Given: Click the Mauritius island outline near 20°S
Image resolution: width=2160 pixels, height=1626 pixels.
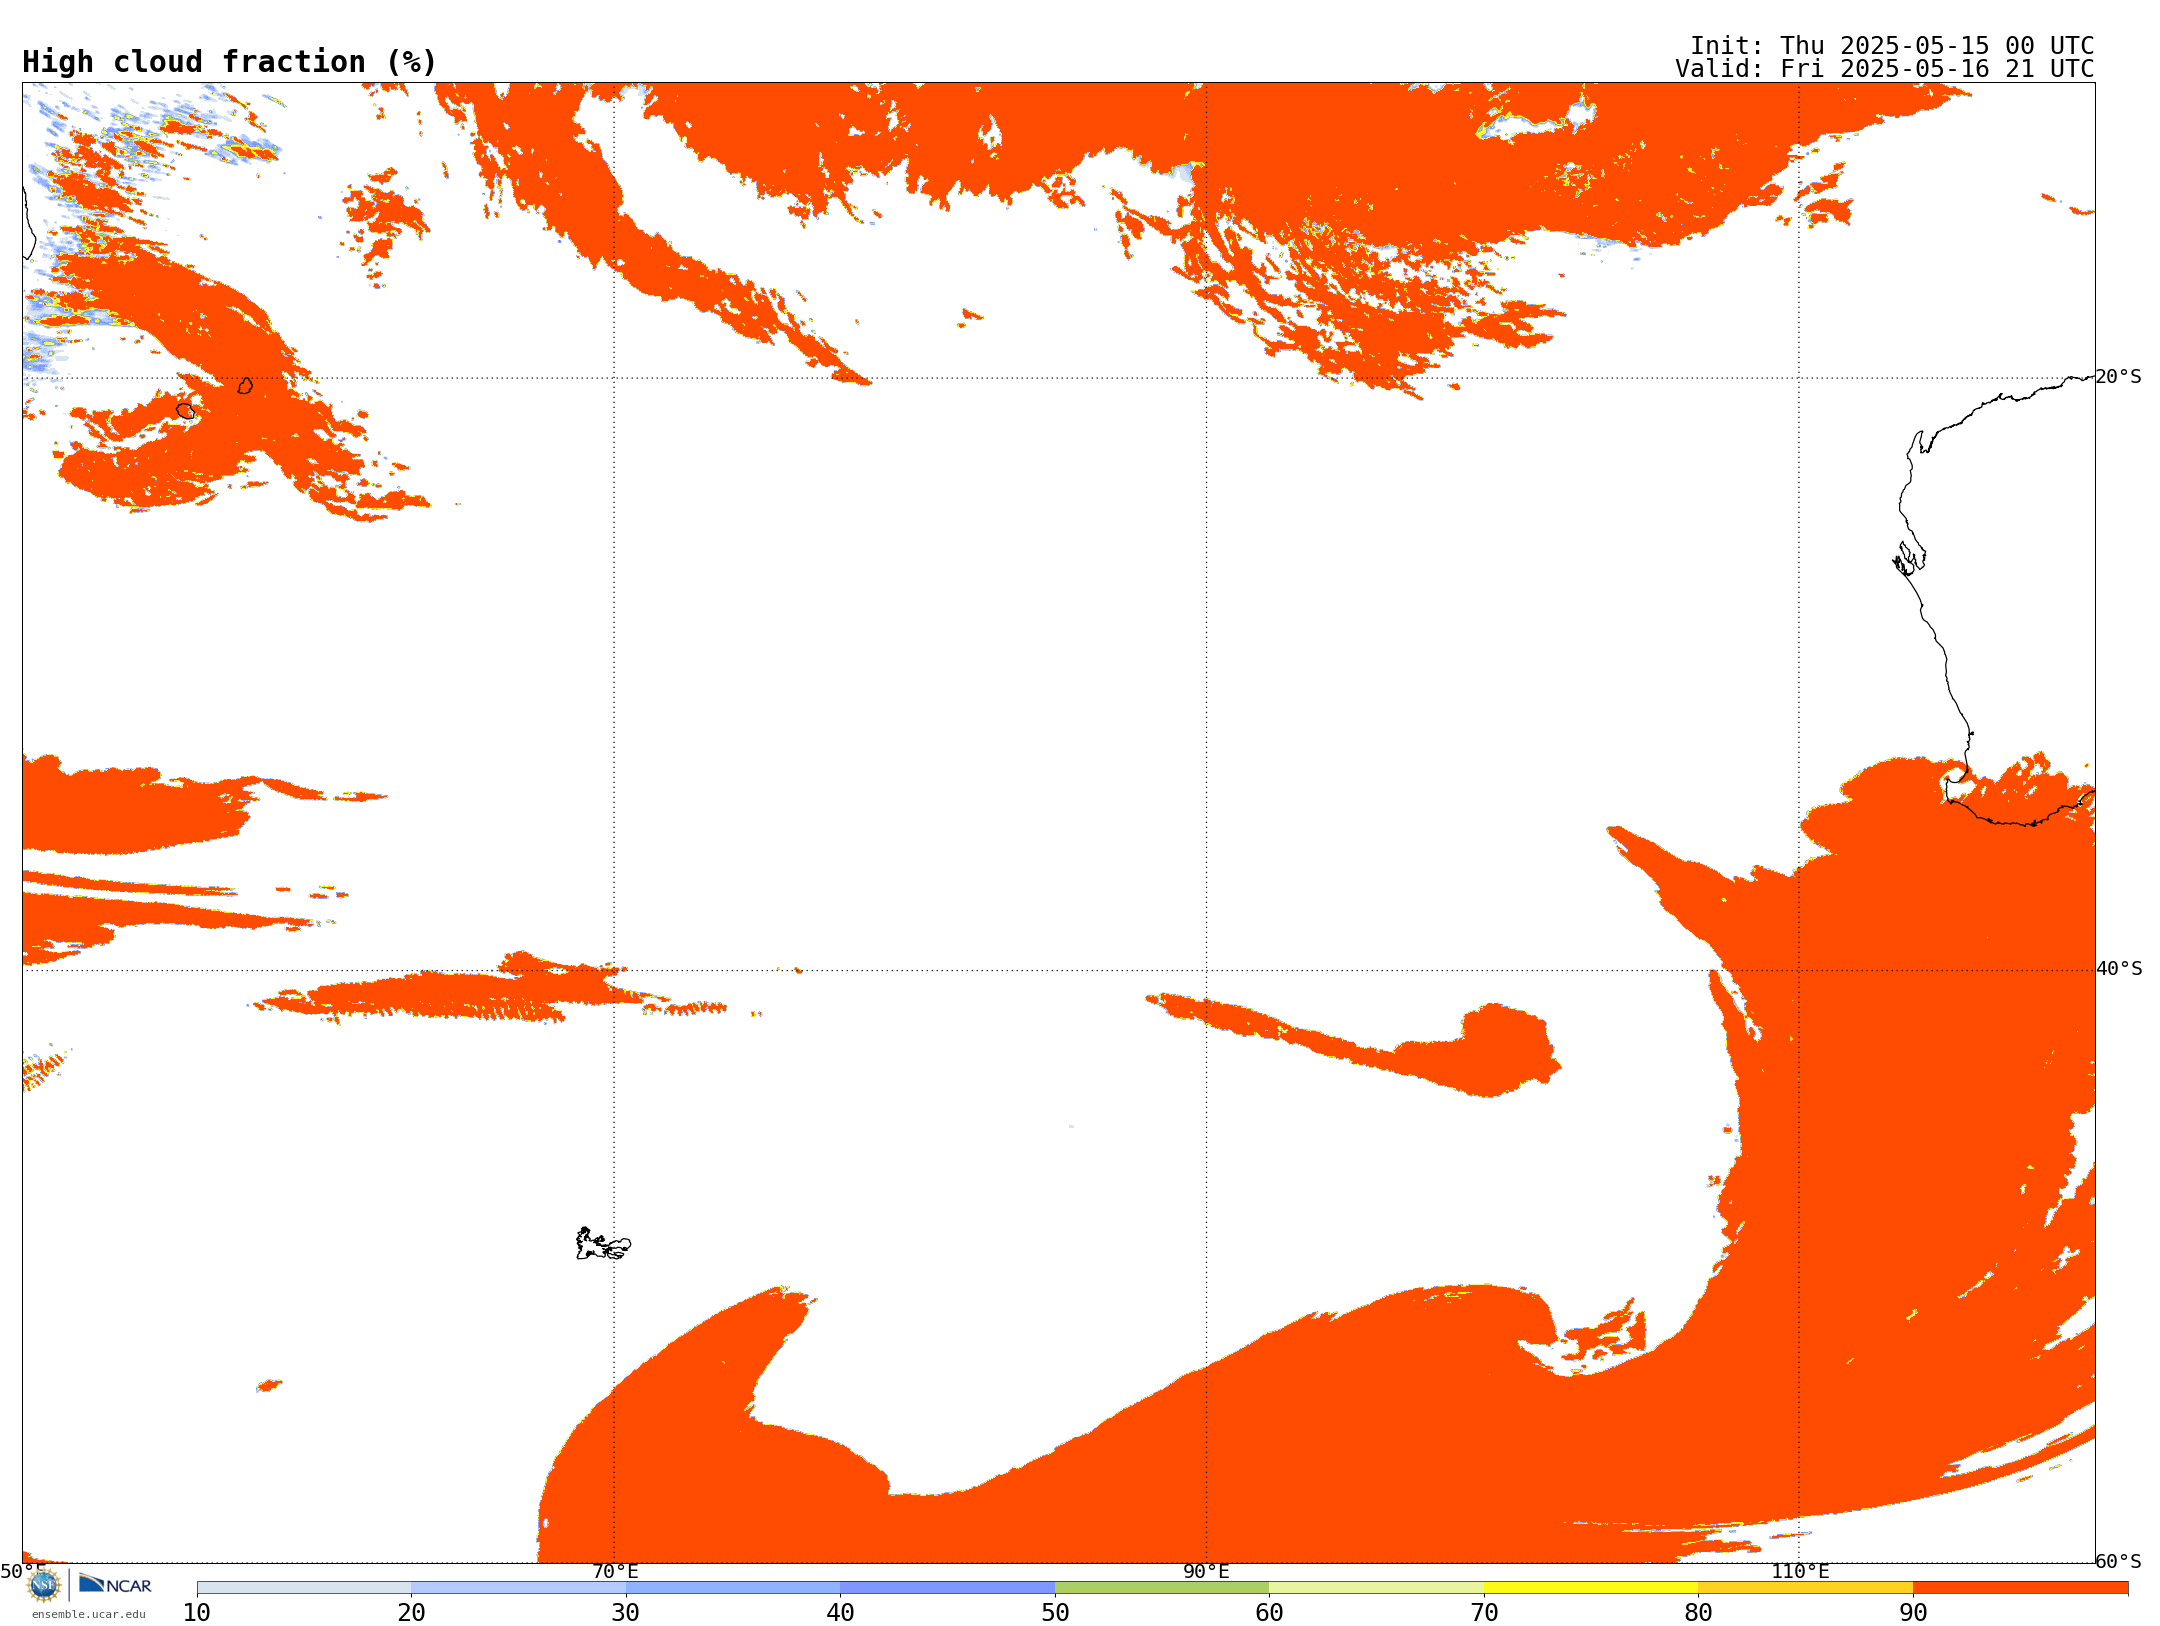Looking at the screenshot, I should click(x=245, y=386).
